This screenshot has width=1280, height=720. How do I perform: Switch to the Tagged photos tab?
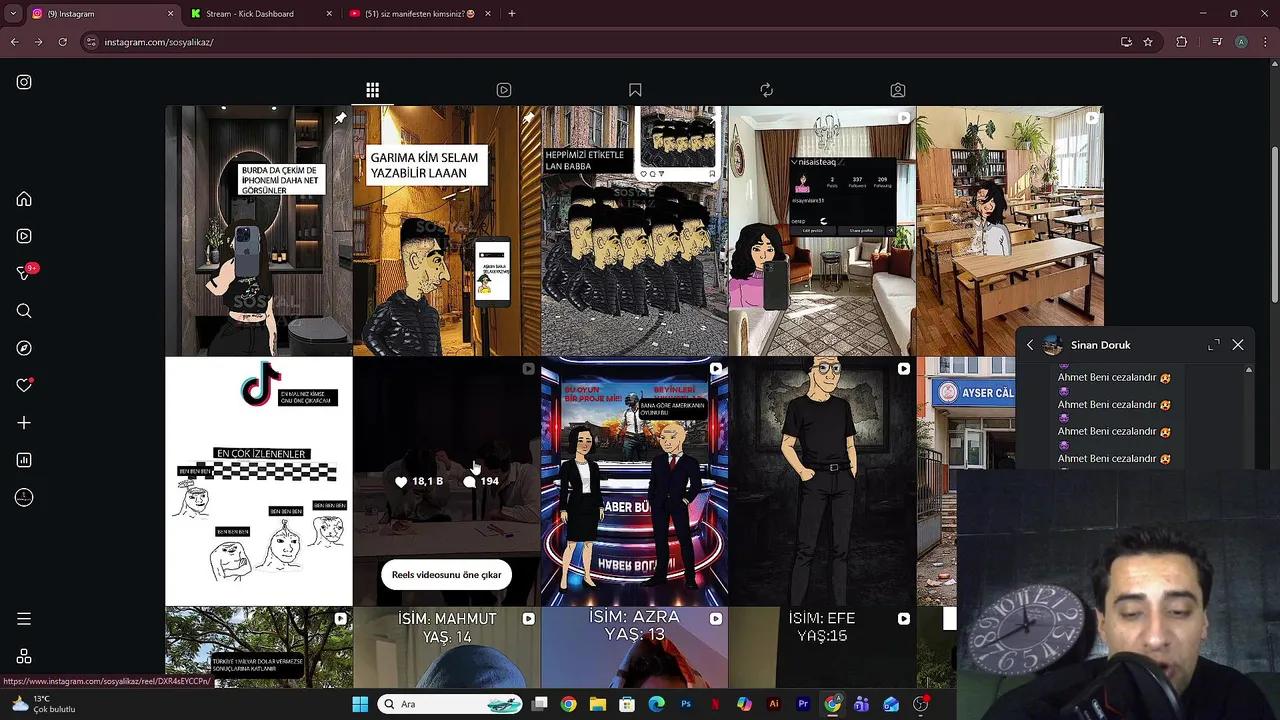pyautogui.click(x=898, y=90)
